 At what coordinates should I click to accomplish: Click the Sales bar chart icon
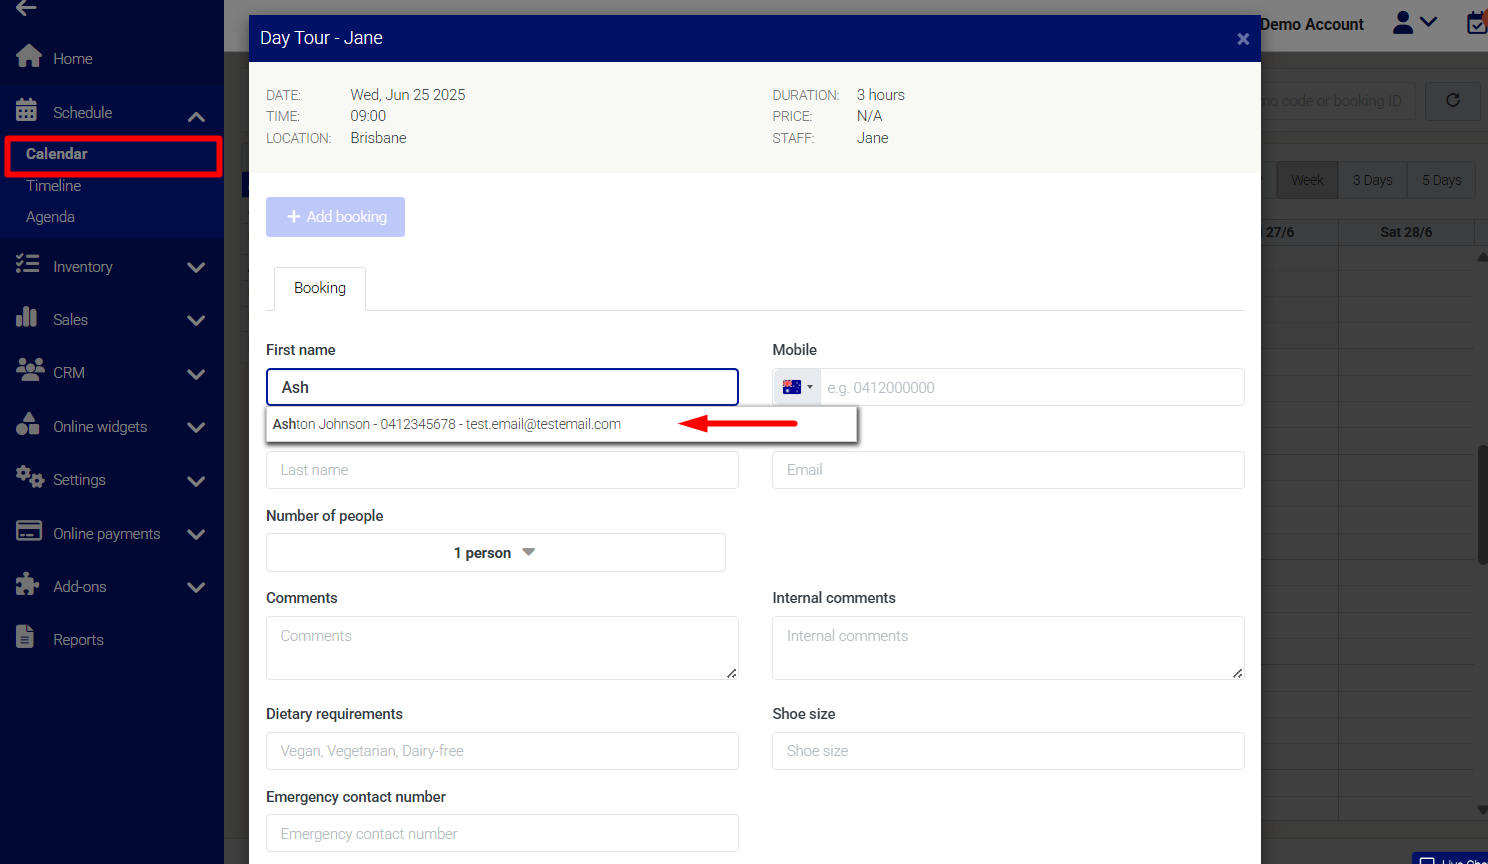point(27,317)
